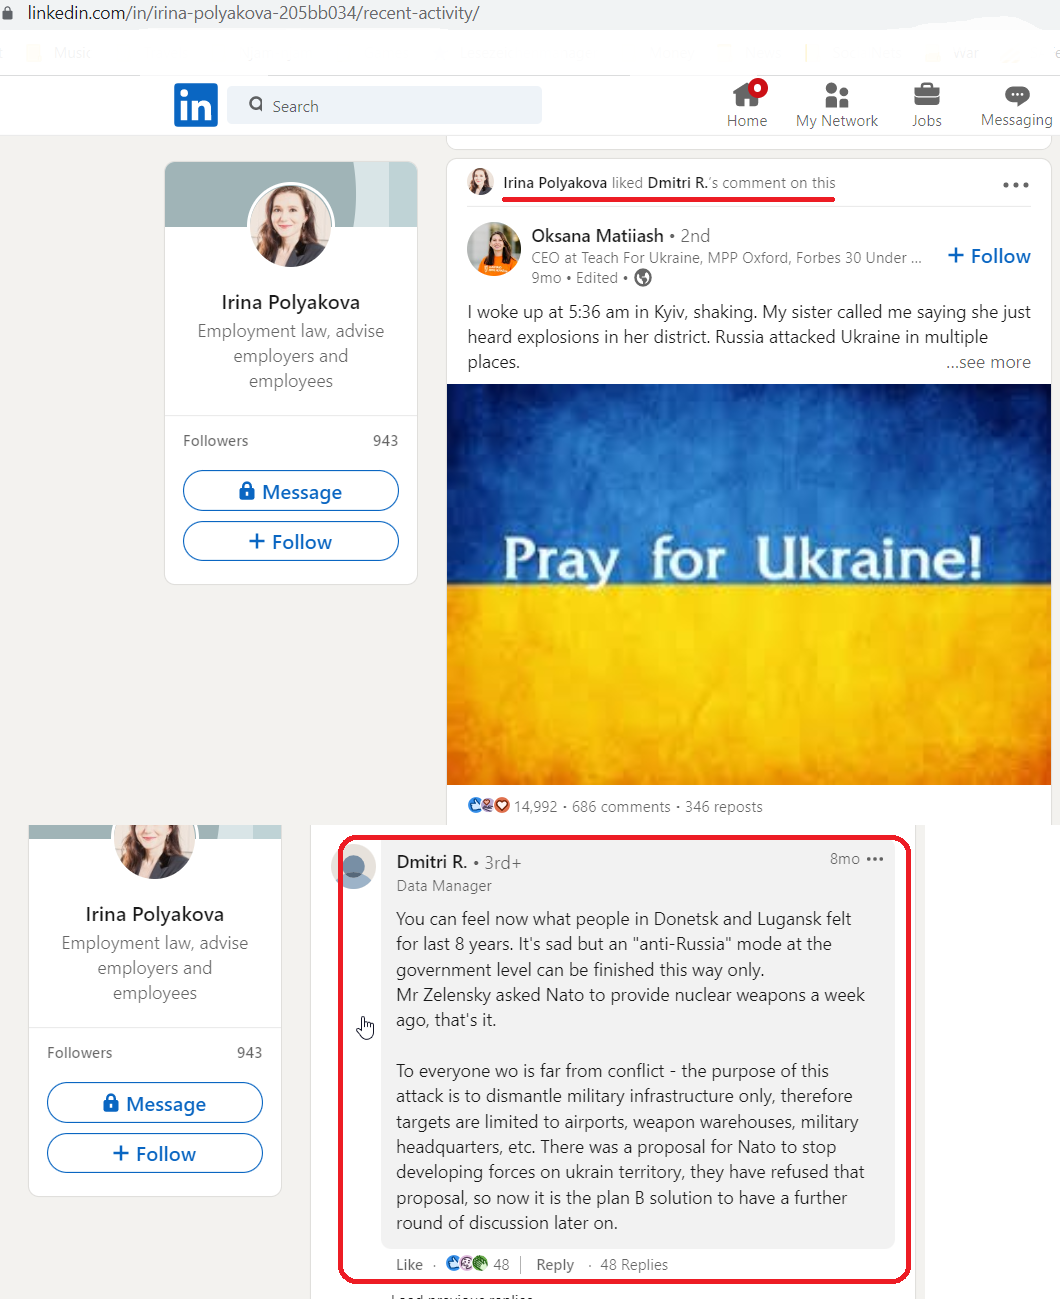Open the 686 comments link
The width and height of the screenshot is (1060, 1299).
[621, 807]
